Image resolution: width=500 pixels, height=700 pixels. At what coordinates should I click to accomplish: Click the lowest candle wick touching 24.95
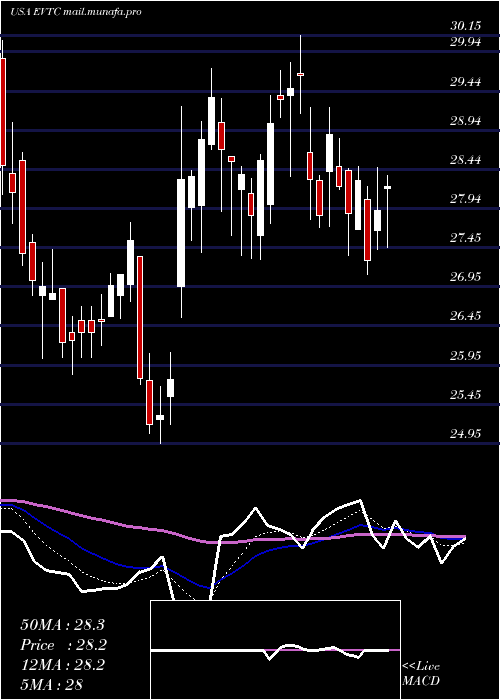pos(160,417)
